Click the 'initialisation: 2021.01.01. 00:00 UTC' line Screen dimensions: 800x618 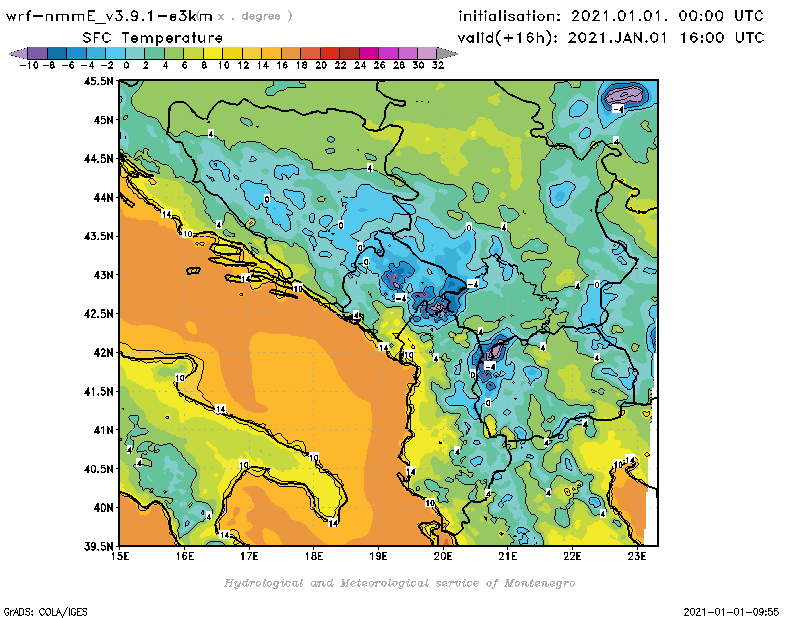coord(611,16)
